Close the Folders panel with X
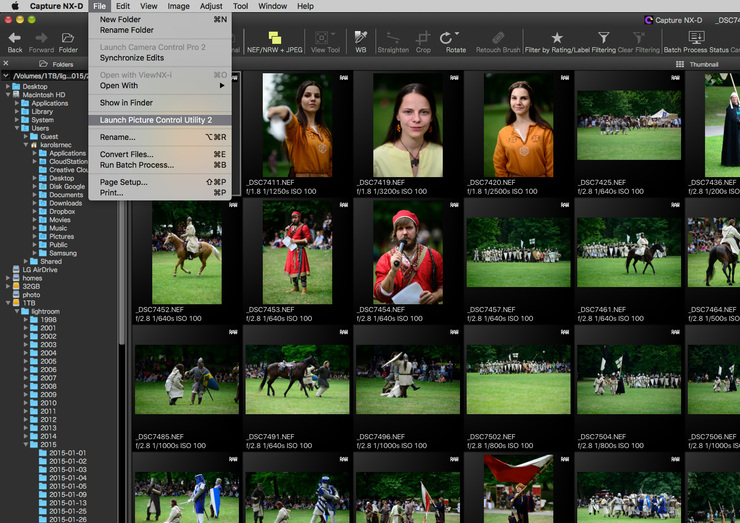Screen dimensions: 740x523 tap(6, 63)
